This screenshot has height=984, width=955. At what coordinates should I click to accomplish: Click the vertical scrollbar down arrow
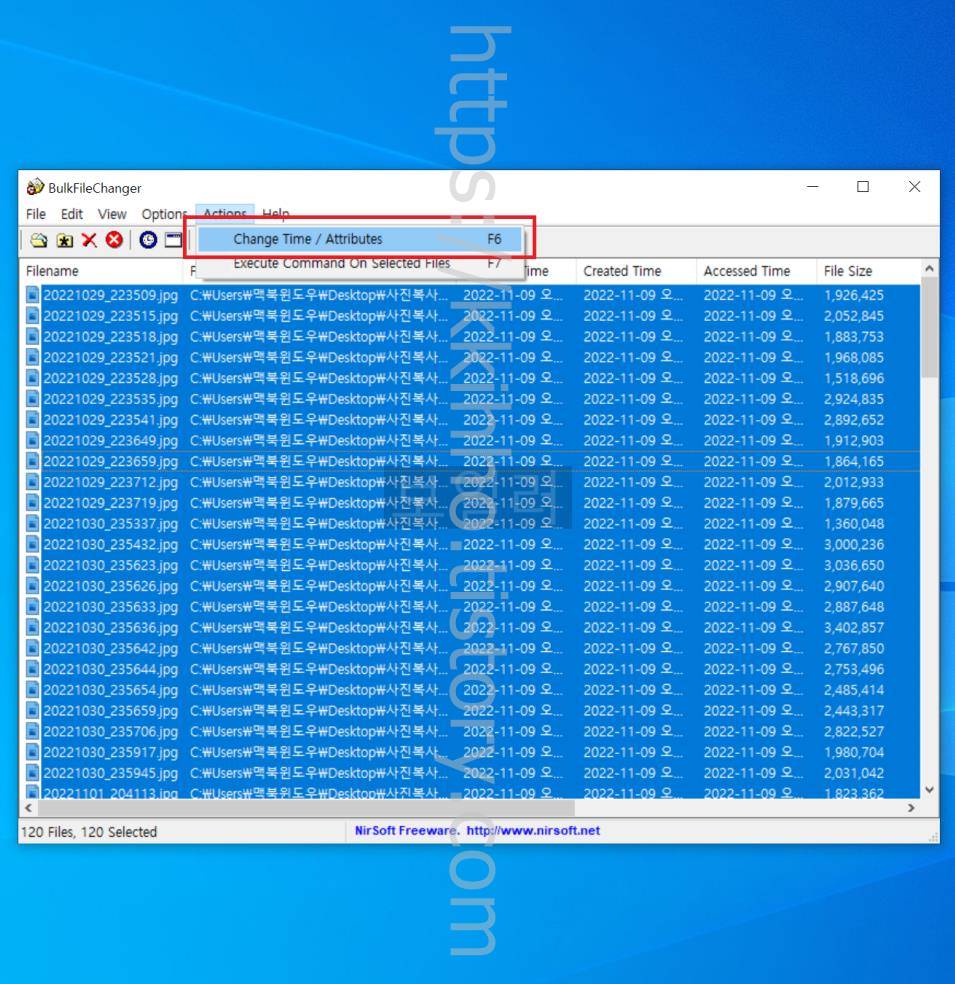click(929, 789)
